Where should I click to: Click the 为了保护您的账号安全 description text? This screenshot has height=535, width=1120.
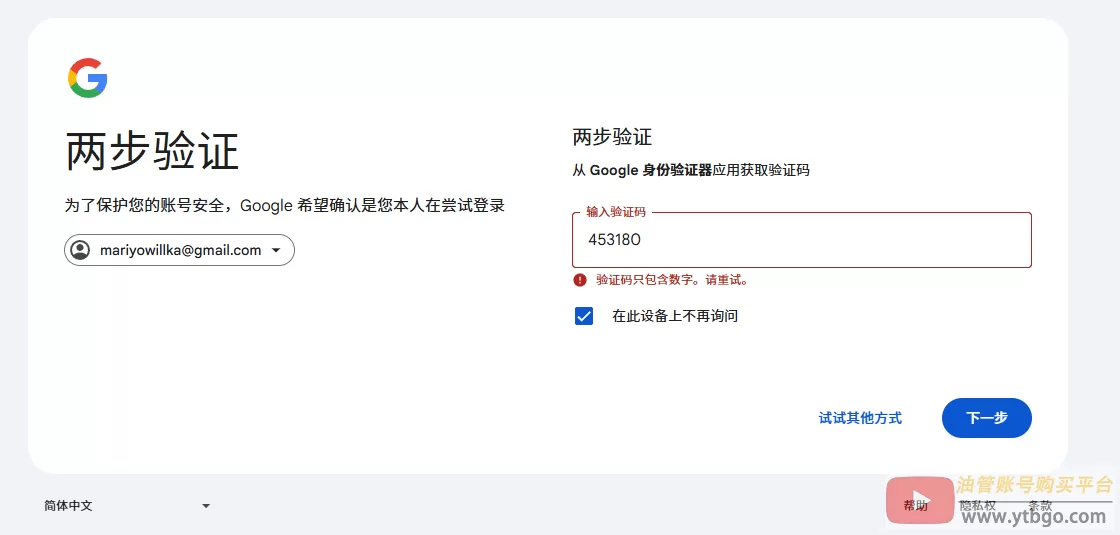coord(284,206)
